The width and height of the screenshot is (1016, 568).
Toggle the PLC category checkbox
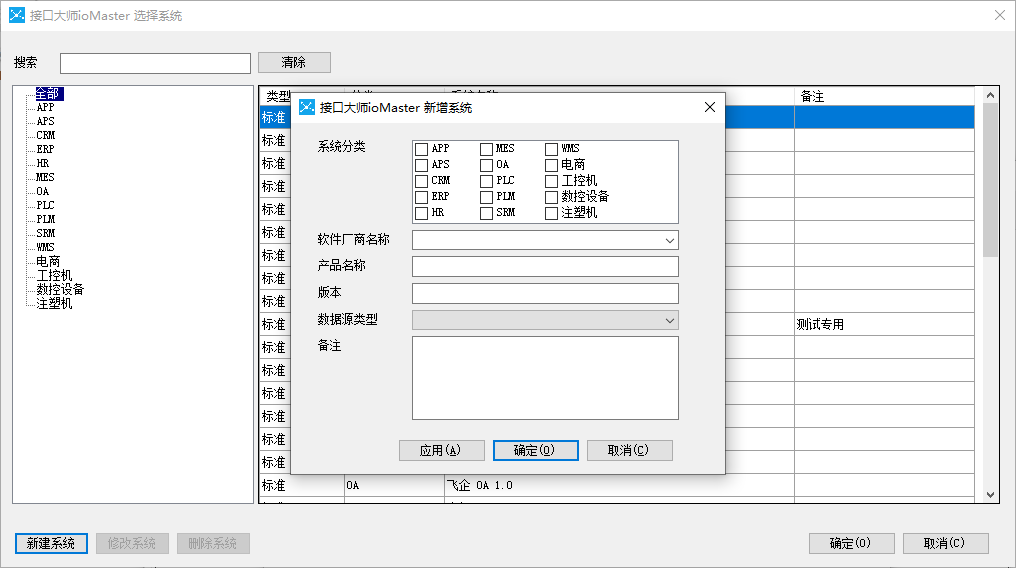click(487, 181)
